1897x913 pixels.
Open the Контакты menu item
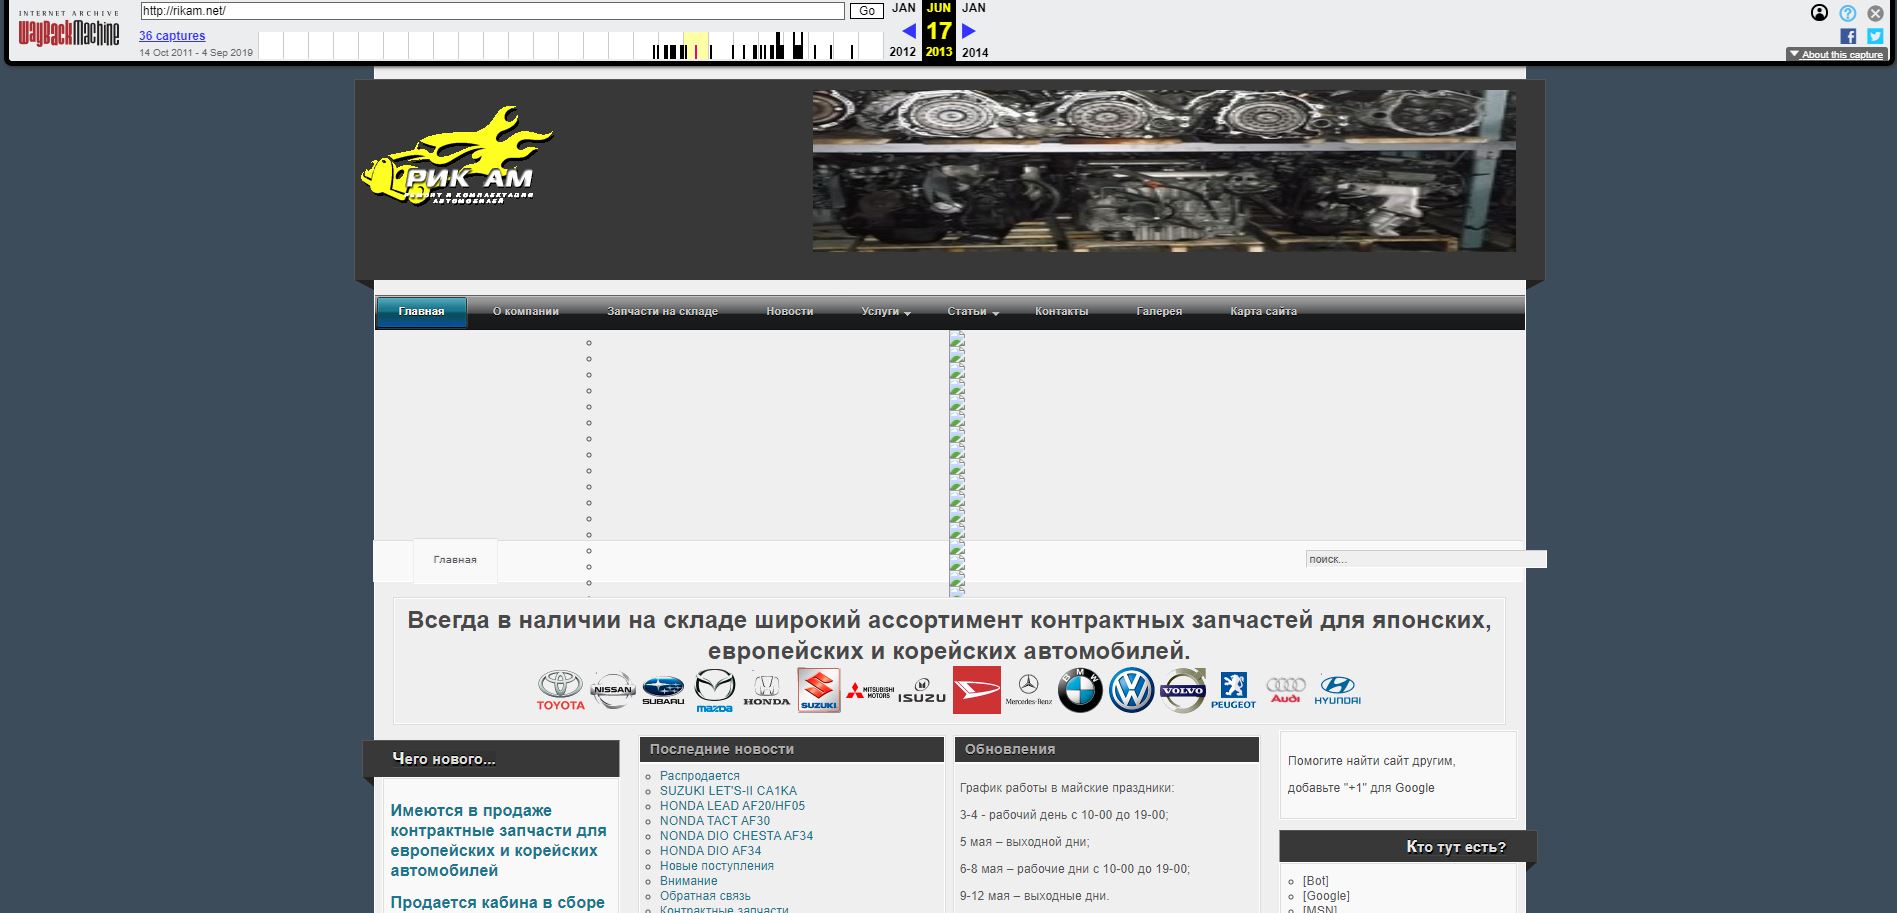pyautogui.click(x=1061, y=312)
